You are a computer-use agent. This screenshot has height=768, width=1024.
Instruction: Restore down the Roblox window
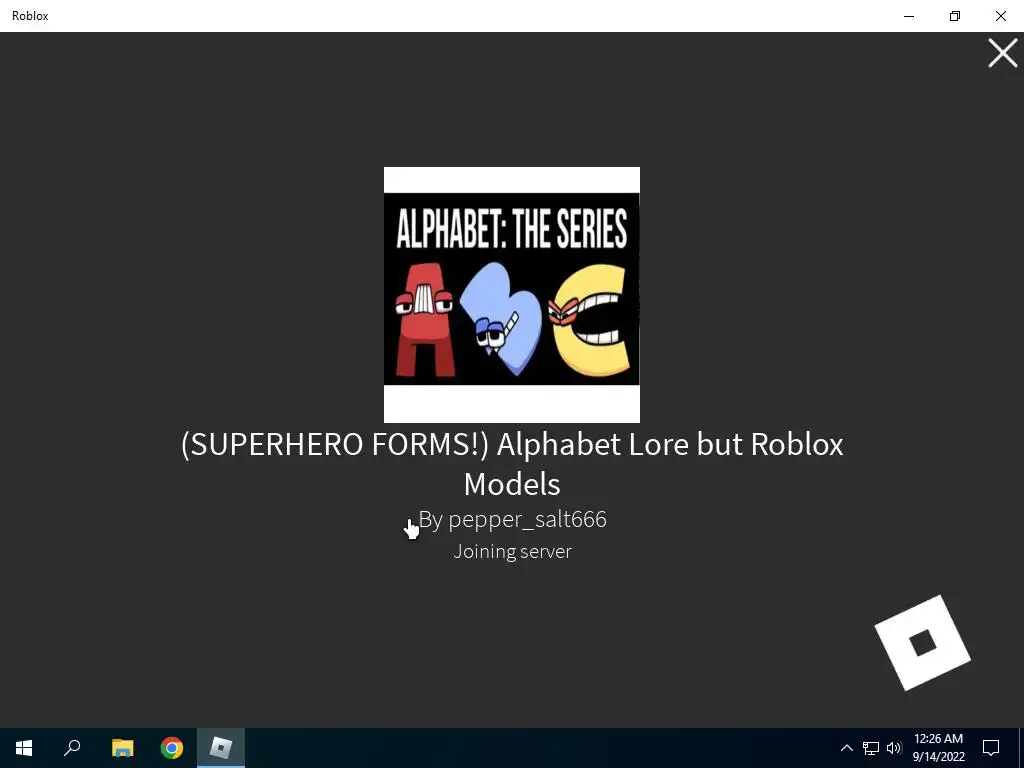(955, 16)
